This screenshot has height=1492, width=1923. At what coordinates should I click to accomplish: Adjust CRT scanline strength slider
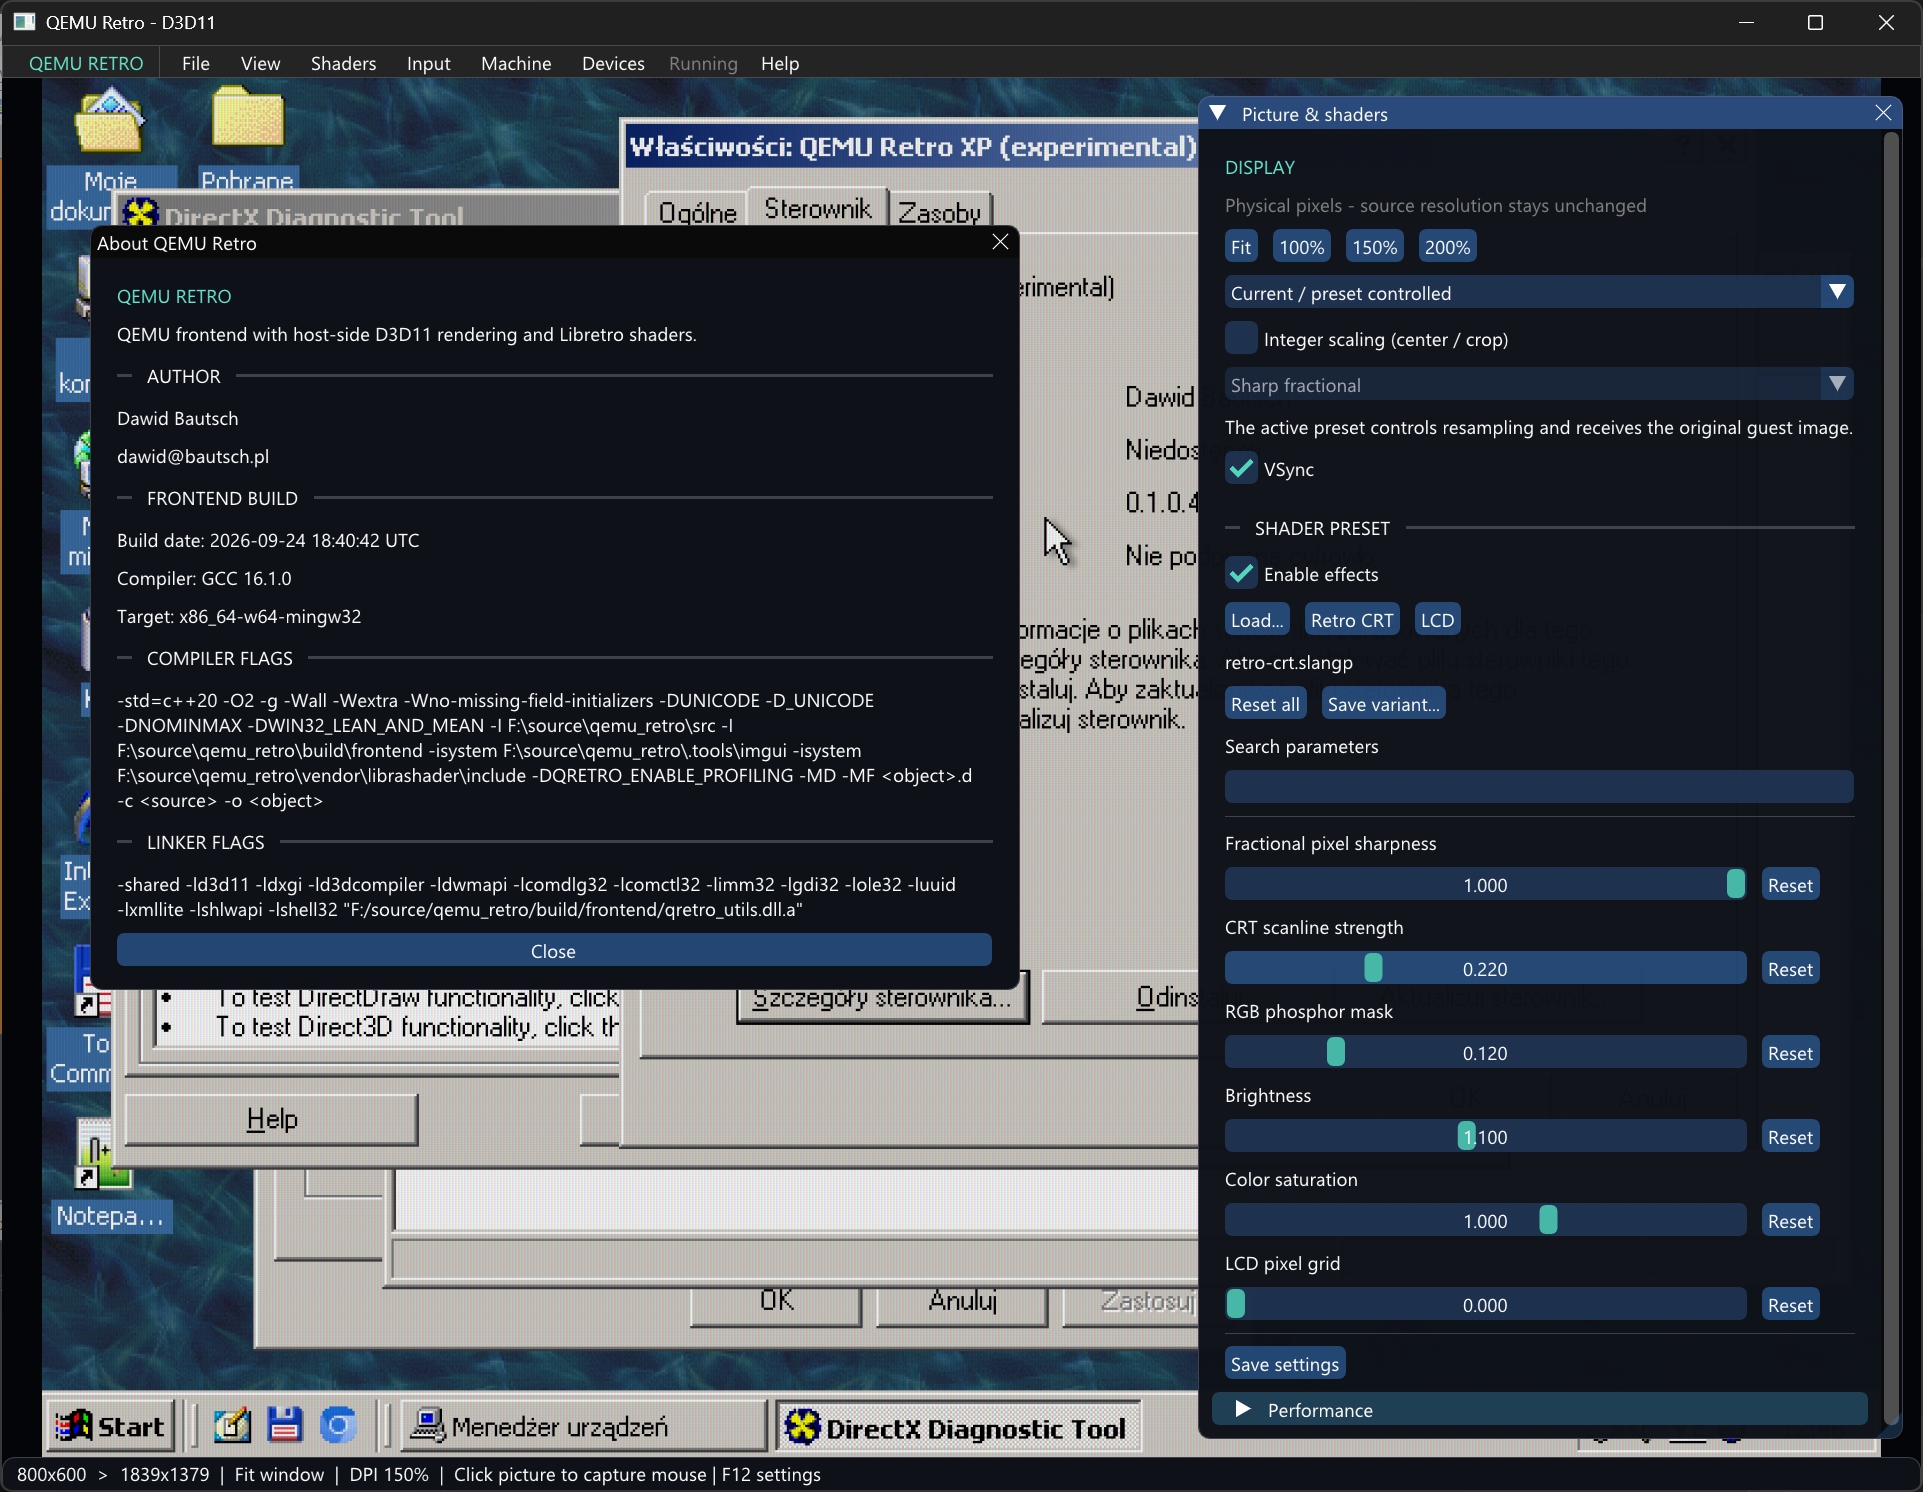click(1485, 968)
